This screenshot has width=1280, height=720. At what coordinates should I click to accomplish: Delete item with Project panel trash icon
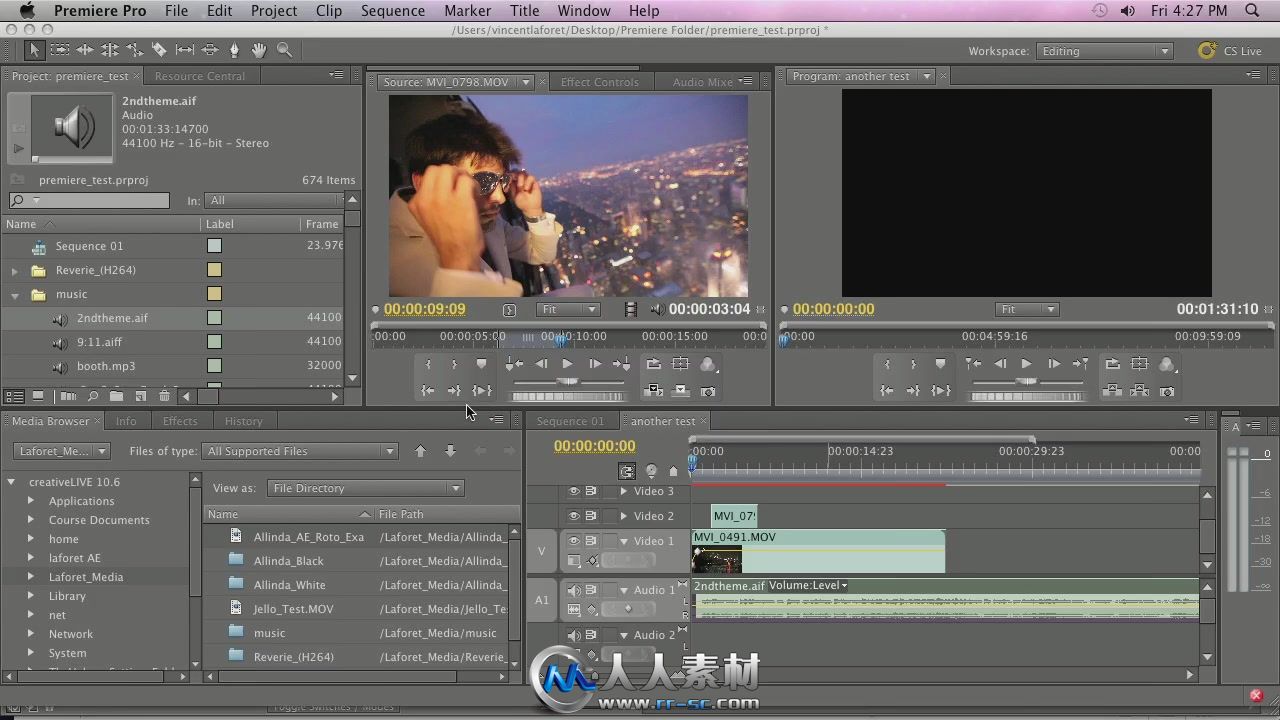point(164,397)
